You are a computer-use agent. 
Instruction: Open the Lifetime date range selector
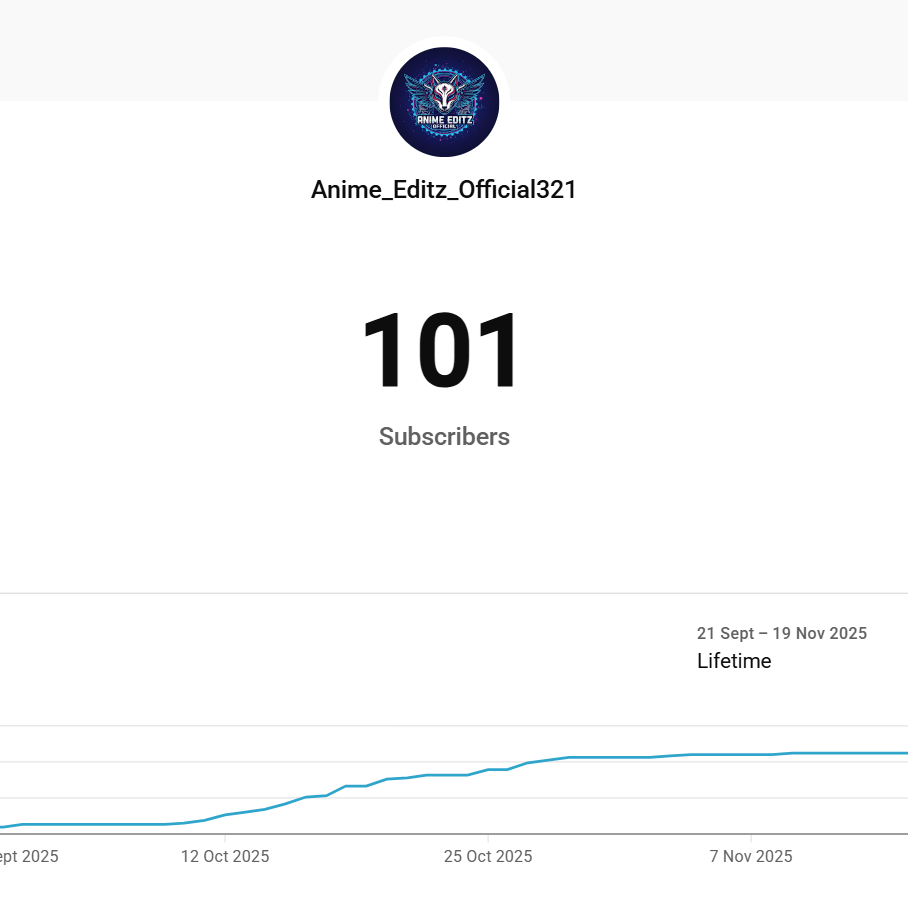click(734, 661)
